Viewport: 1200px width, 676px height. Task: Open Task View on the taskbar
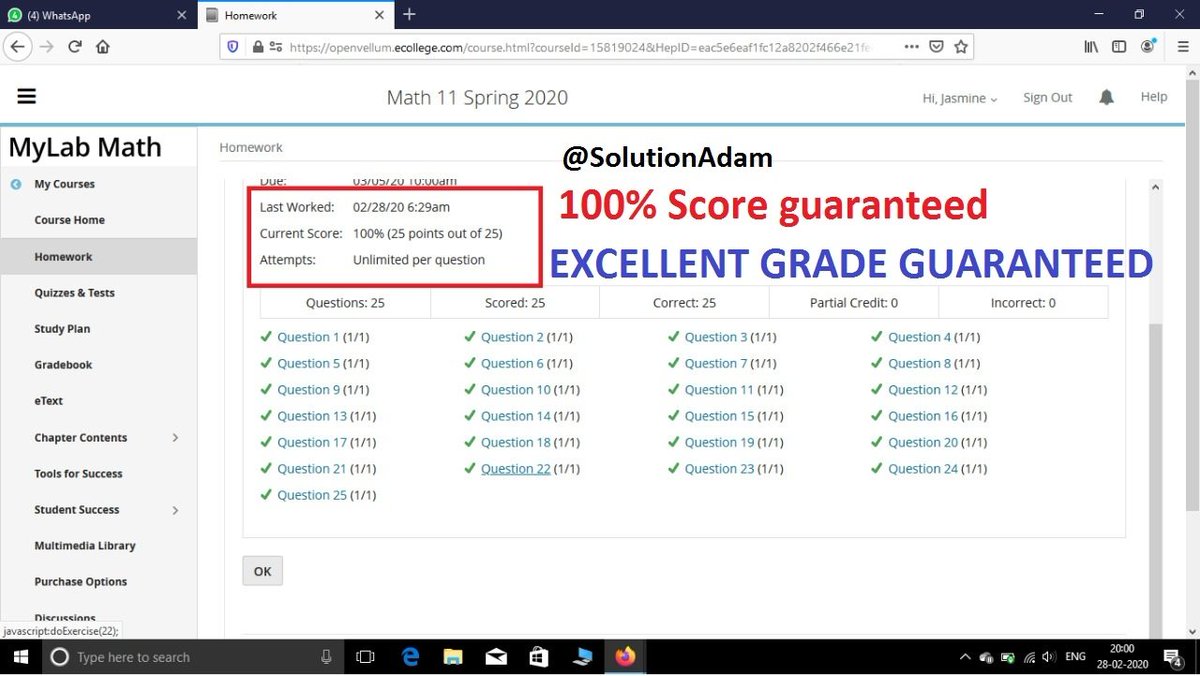365,657
